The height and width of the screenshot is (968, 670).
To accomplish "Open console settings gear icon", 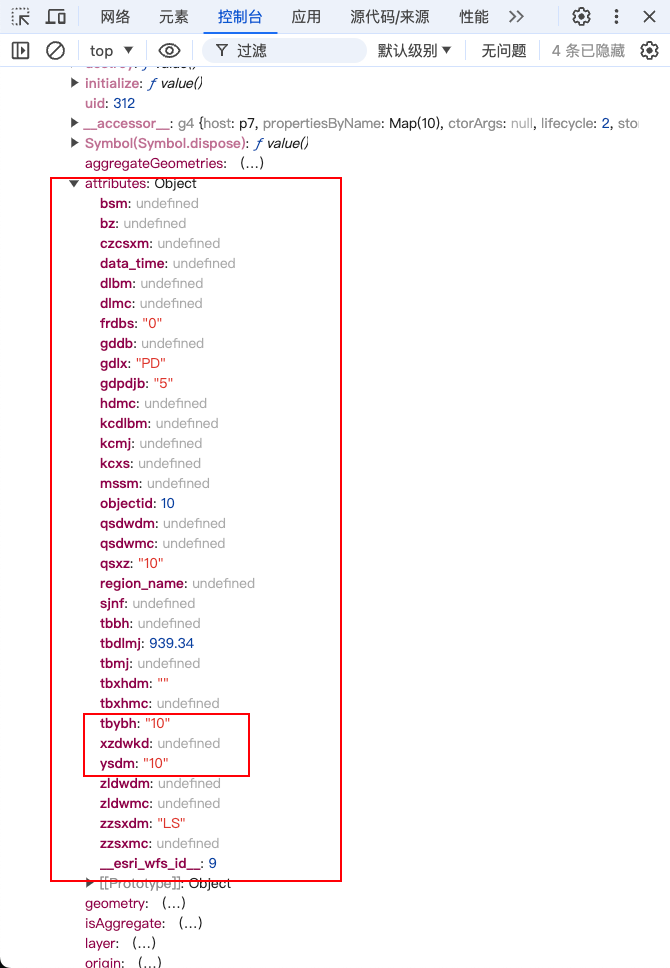I will tap(649, 51).
